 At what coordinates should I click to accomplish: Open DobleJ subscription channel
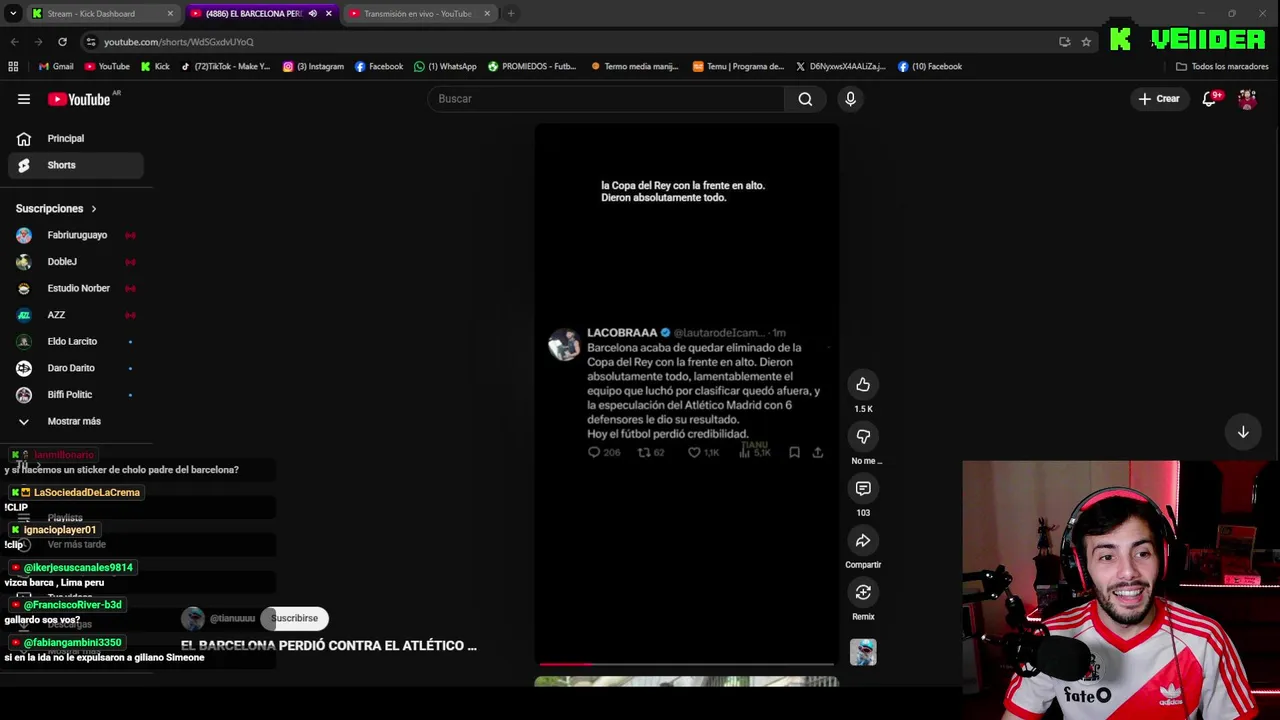point(75,262)
